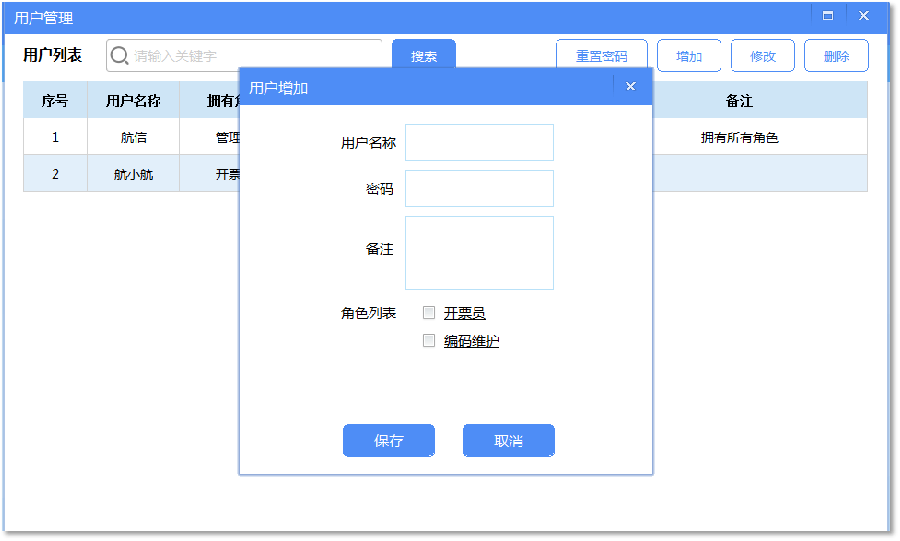The image size is (900, 541).
Task: Click the 重置密码 button
Action: (602, 56)
